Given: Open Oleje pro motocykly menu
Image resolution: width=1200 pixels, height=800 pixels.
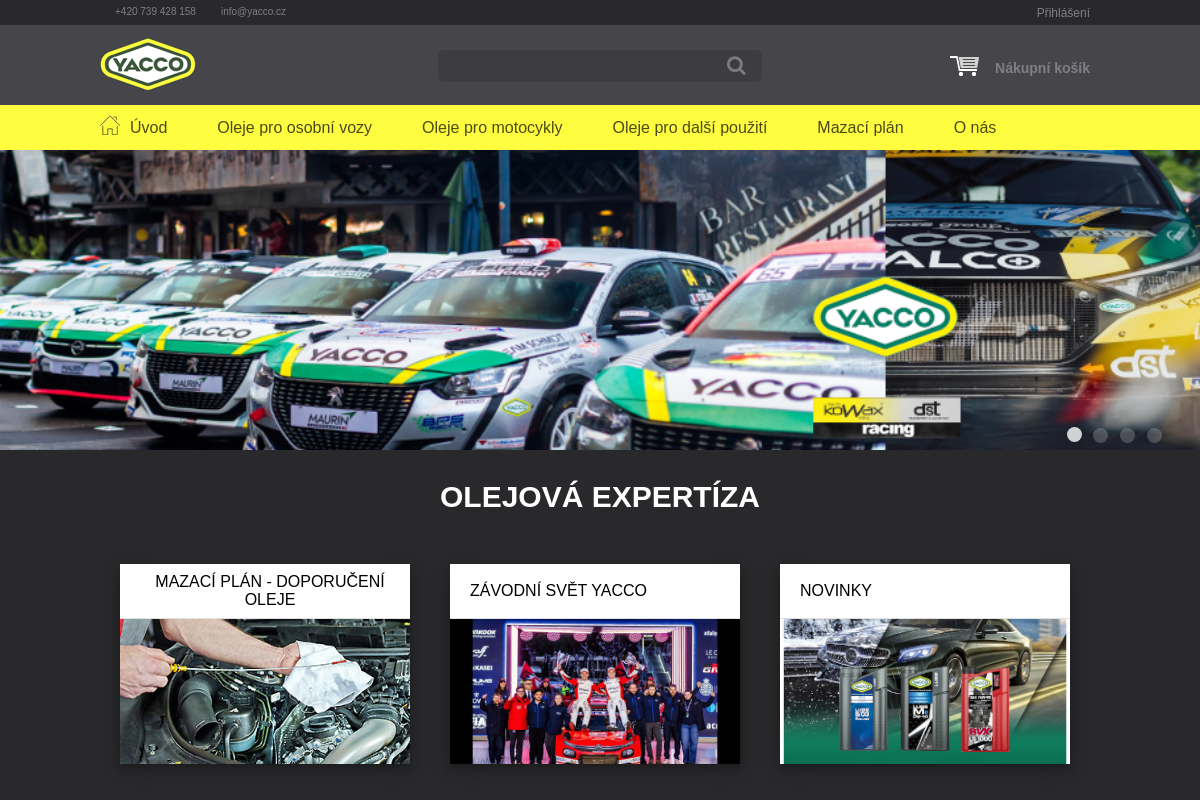Looking at the screenshot, I should 492,128.
